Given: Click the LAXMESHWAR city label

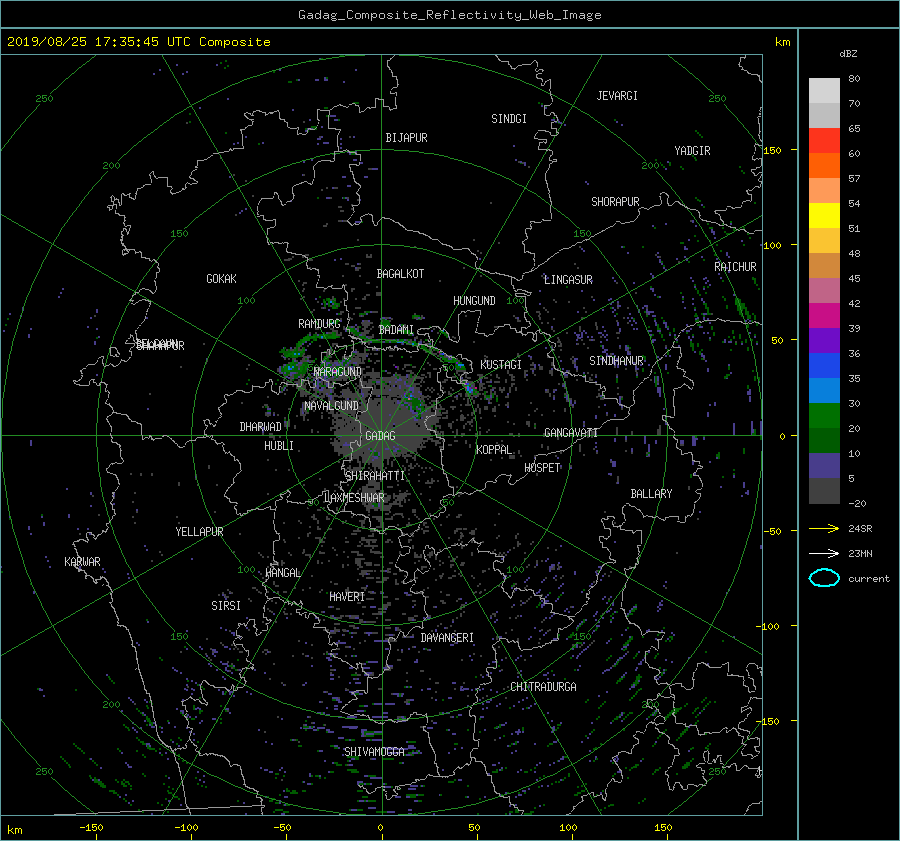Looking at the screenshot, I should pos(354,498).
